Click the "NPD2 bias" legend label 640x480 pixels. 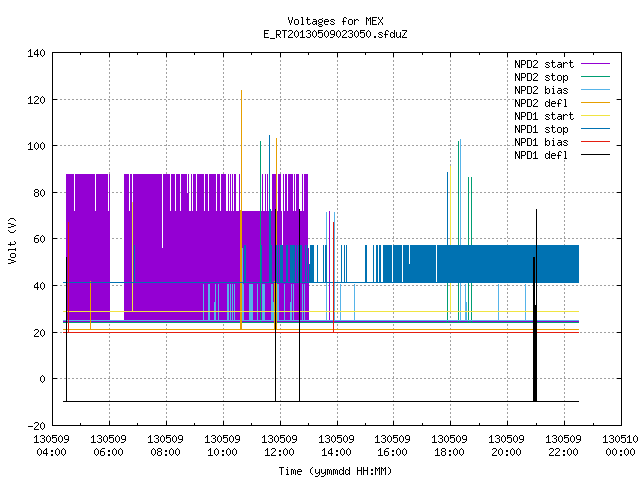pyautogui.click(x=541, y=90)
